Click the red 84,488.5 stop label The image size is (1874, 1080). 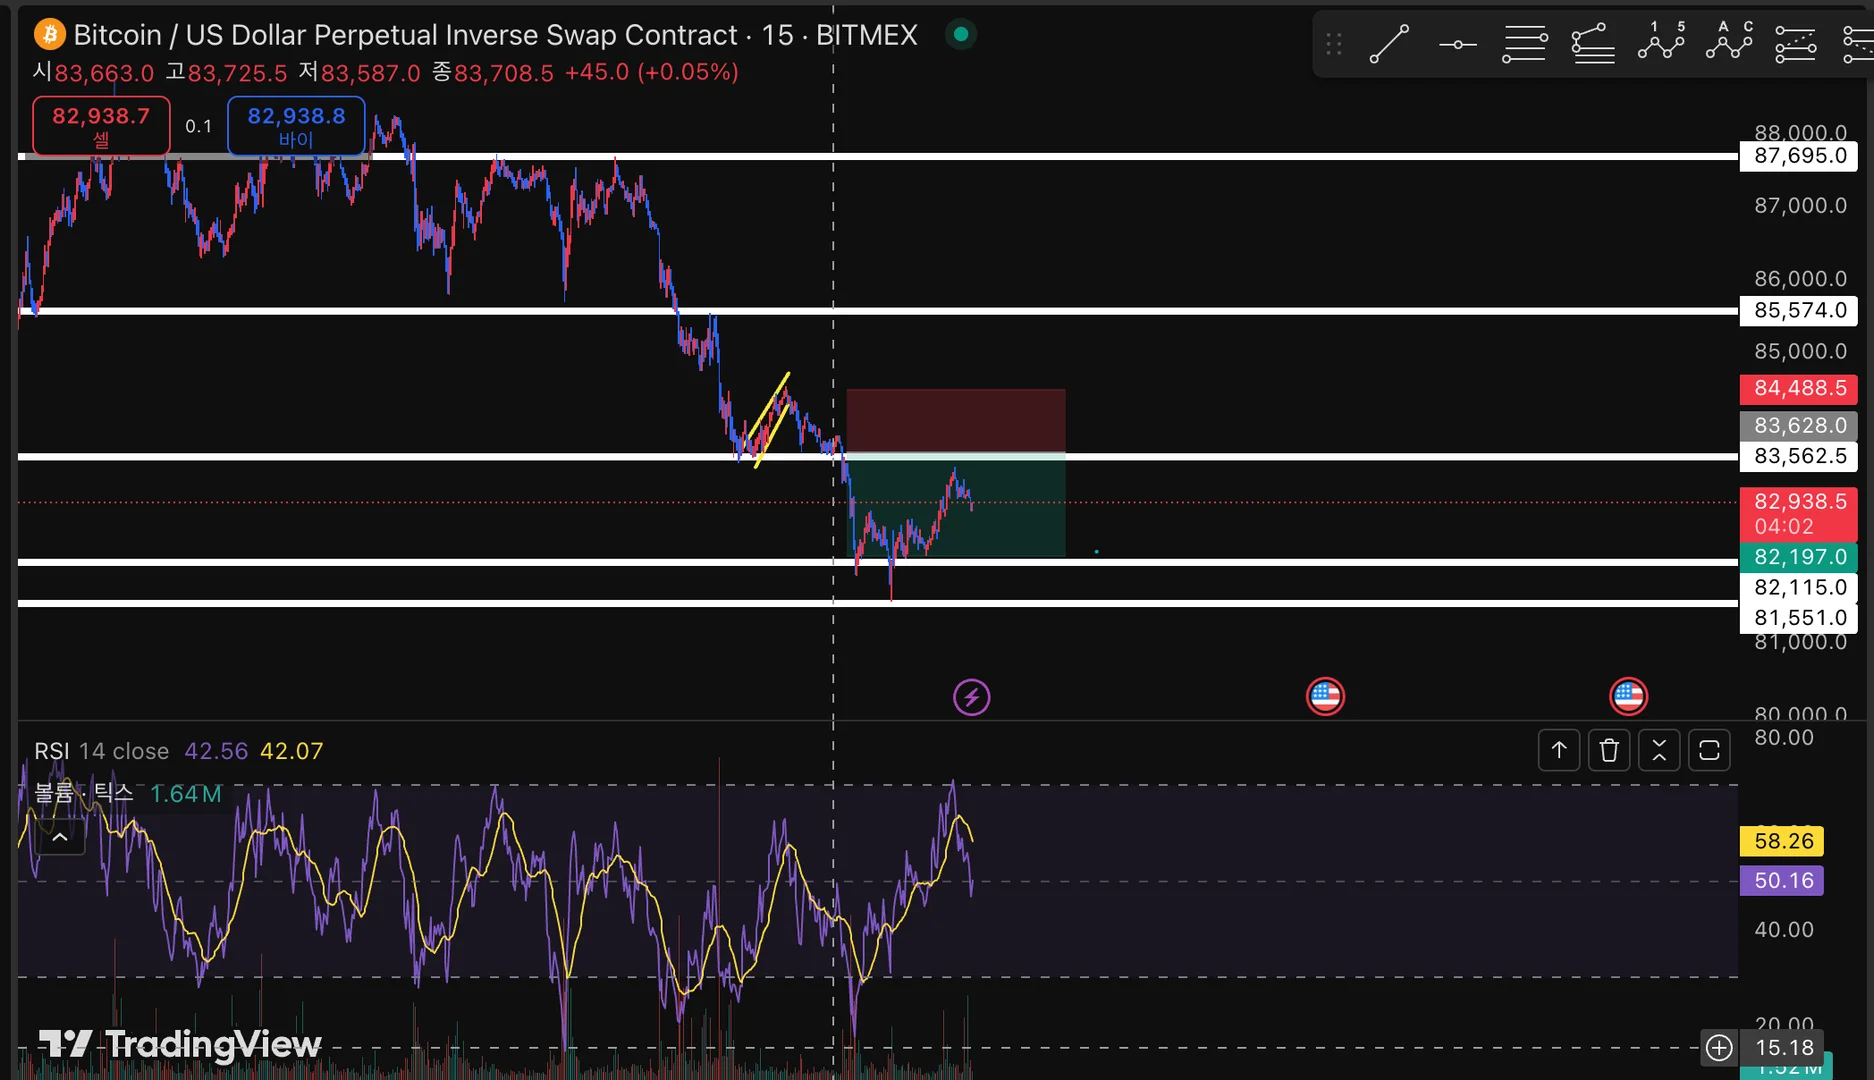coord(1799,388)
